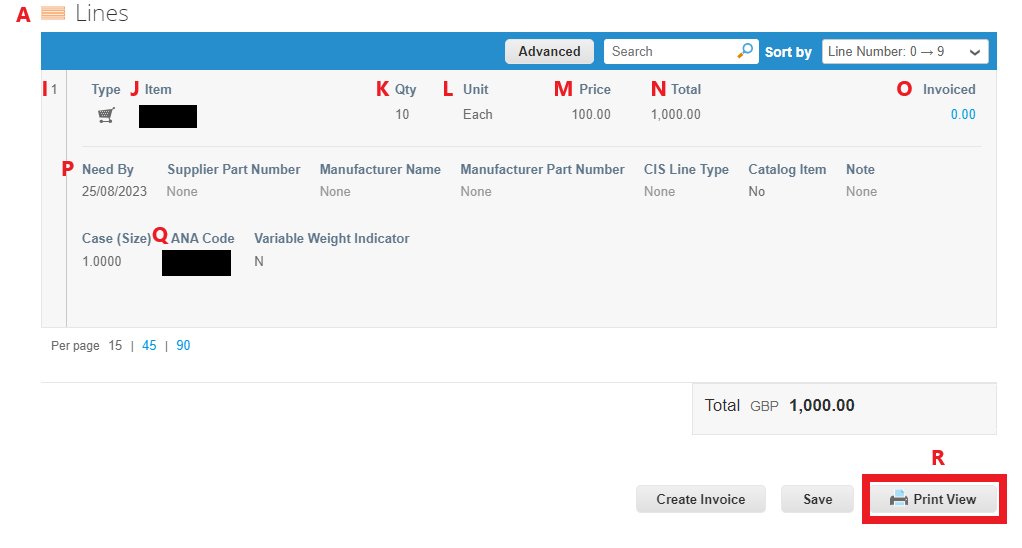Click the Catalog Item value No

(x=757, y=192)
